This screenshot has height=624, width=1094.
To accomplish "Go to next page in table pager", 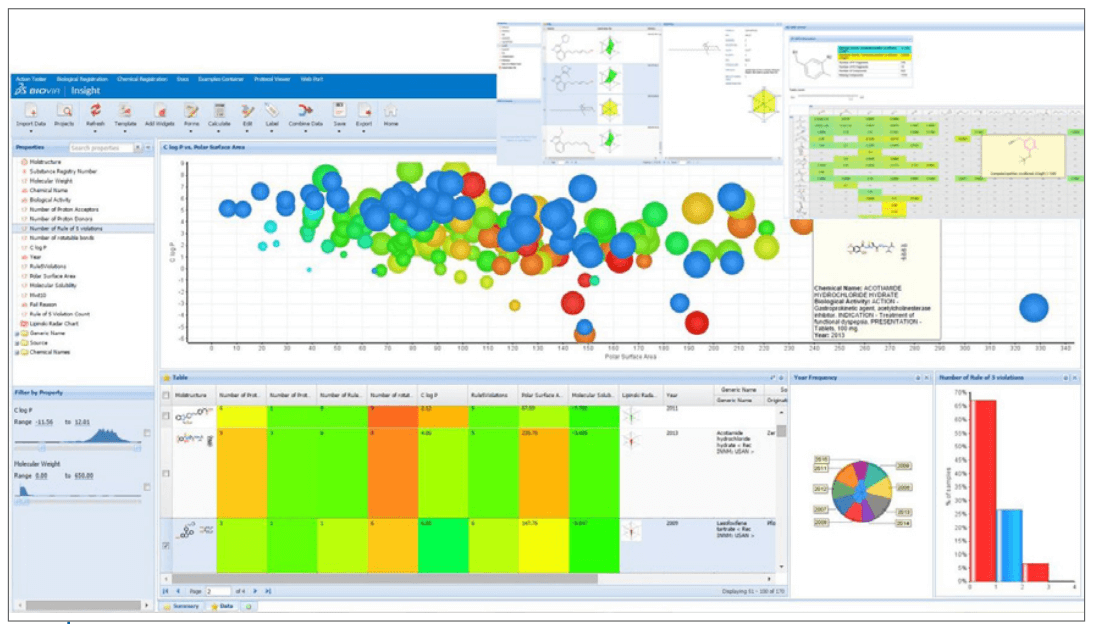I will point(255,591).
